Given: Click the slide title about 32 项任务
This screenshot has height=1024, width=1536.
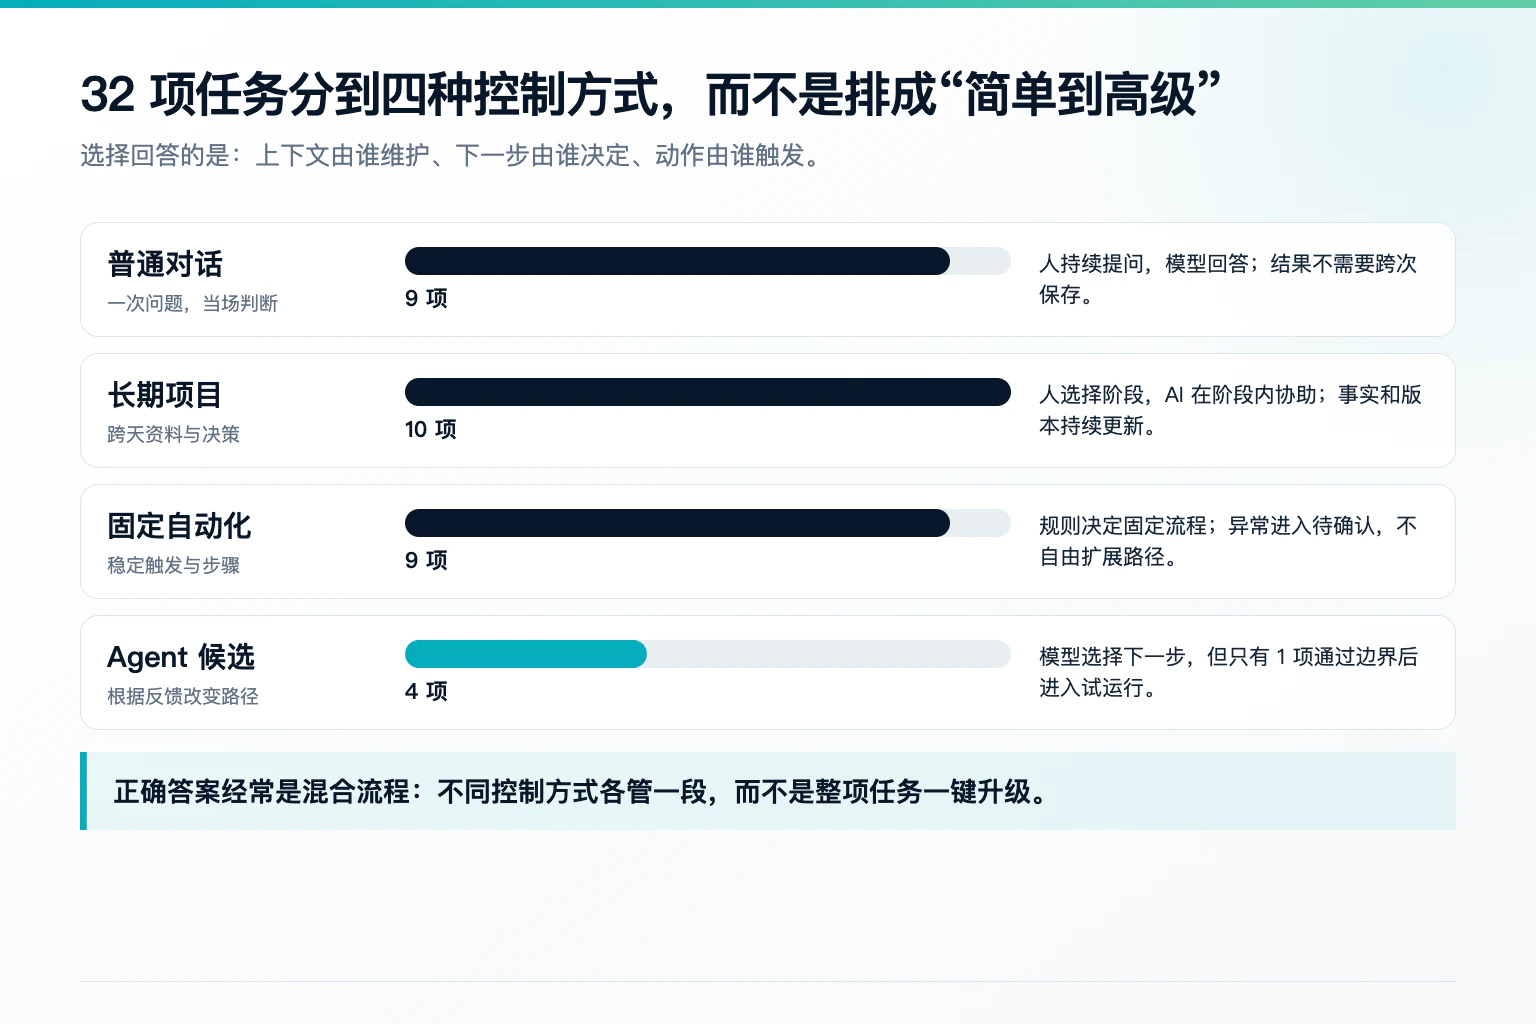Looking at the screenshot, I should (651, 95).
